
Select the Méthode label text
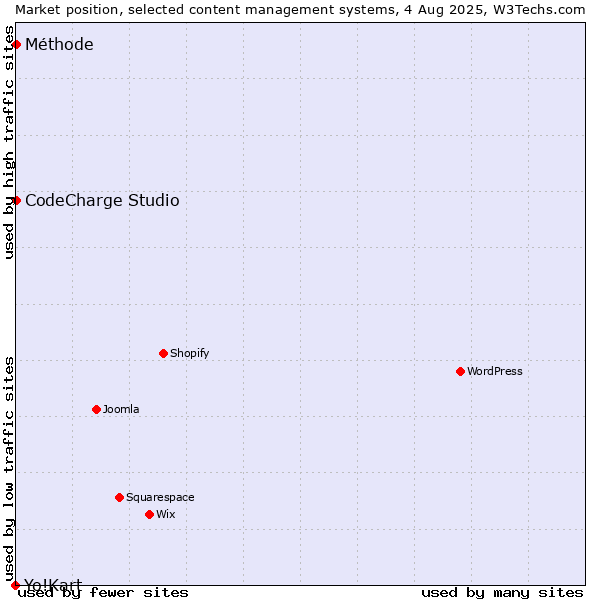point(59,44)
